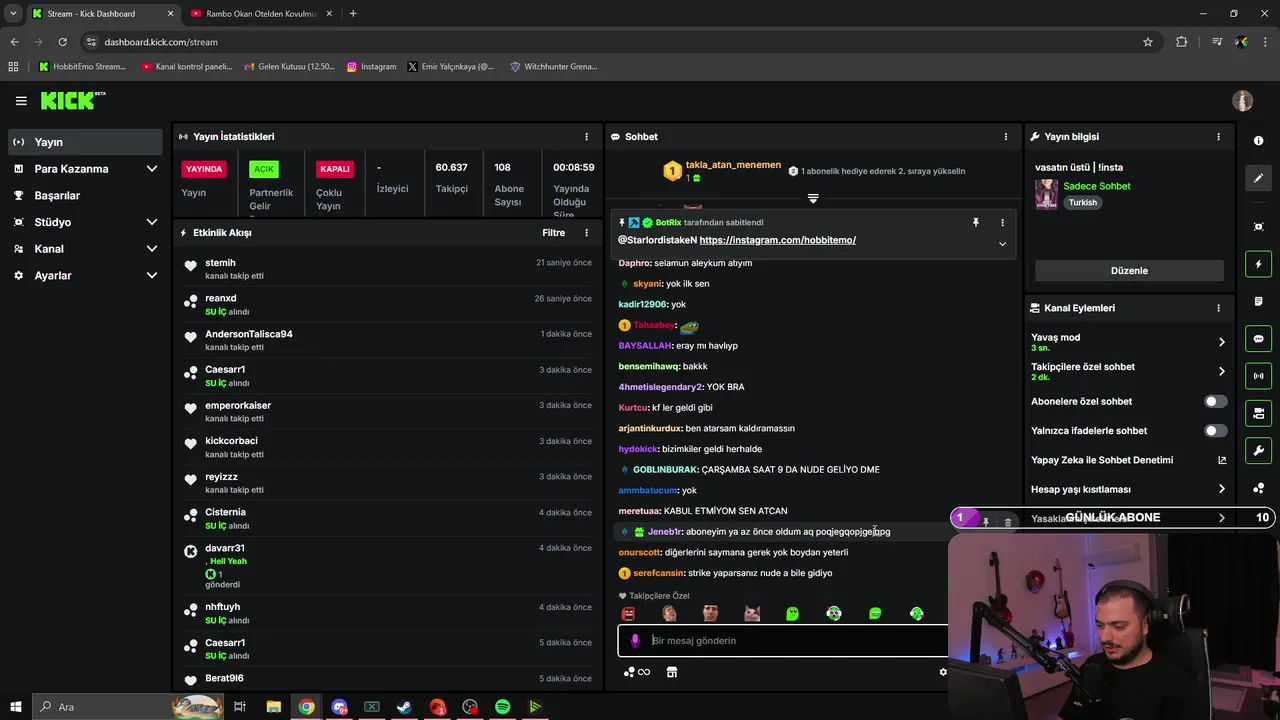Open Sohbet panel options menu
Screen dimensions: 1280x720
pyautogui.click(x=1006, y=137)
